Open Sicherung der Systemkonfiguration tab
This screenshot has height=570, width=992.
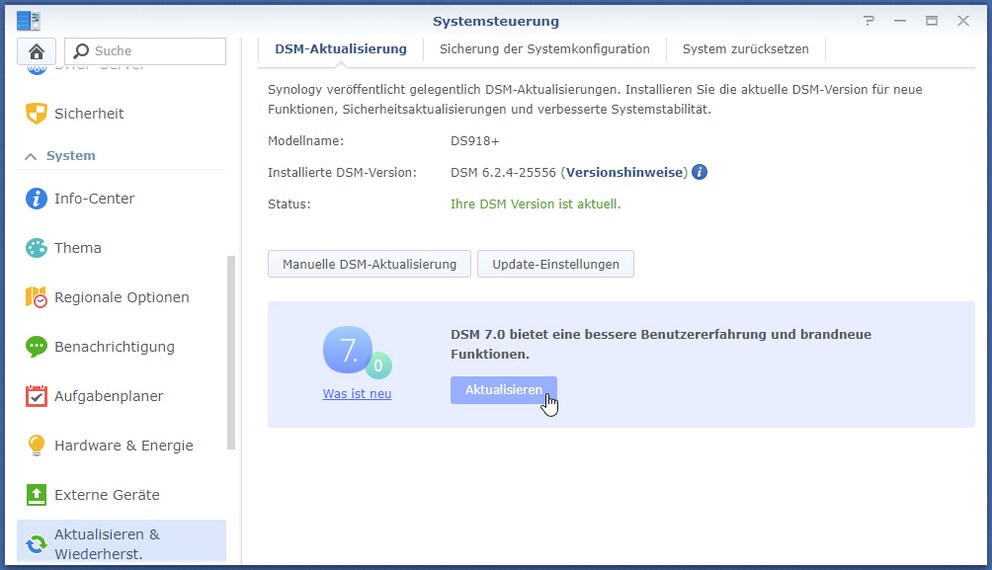545,49
